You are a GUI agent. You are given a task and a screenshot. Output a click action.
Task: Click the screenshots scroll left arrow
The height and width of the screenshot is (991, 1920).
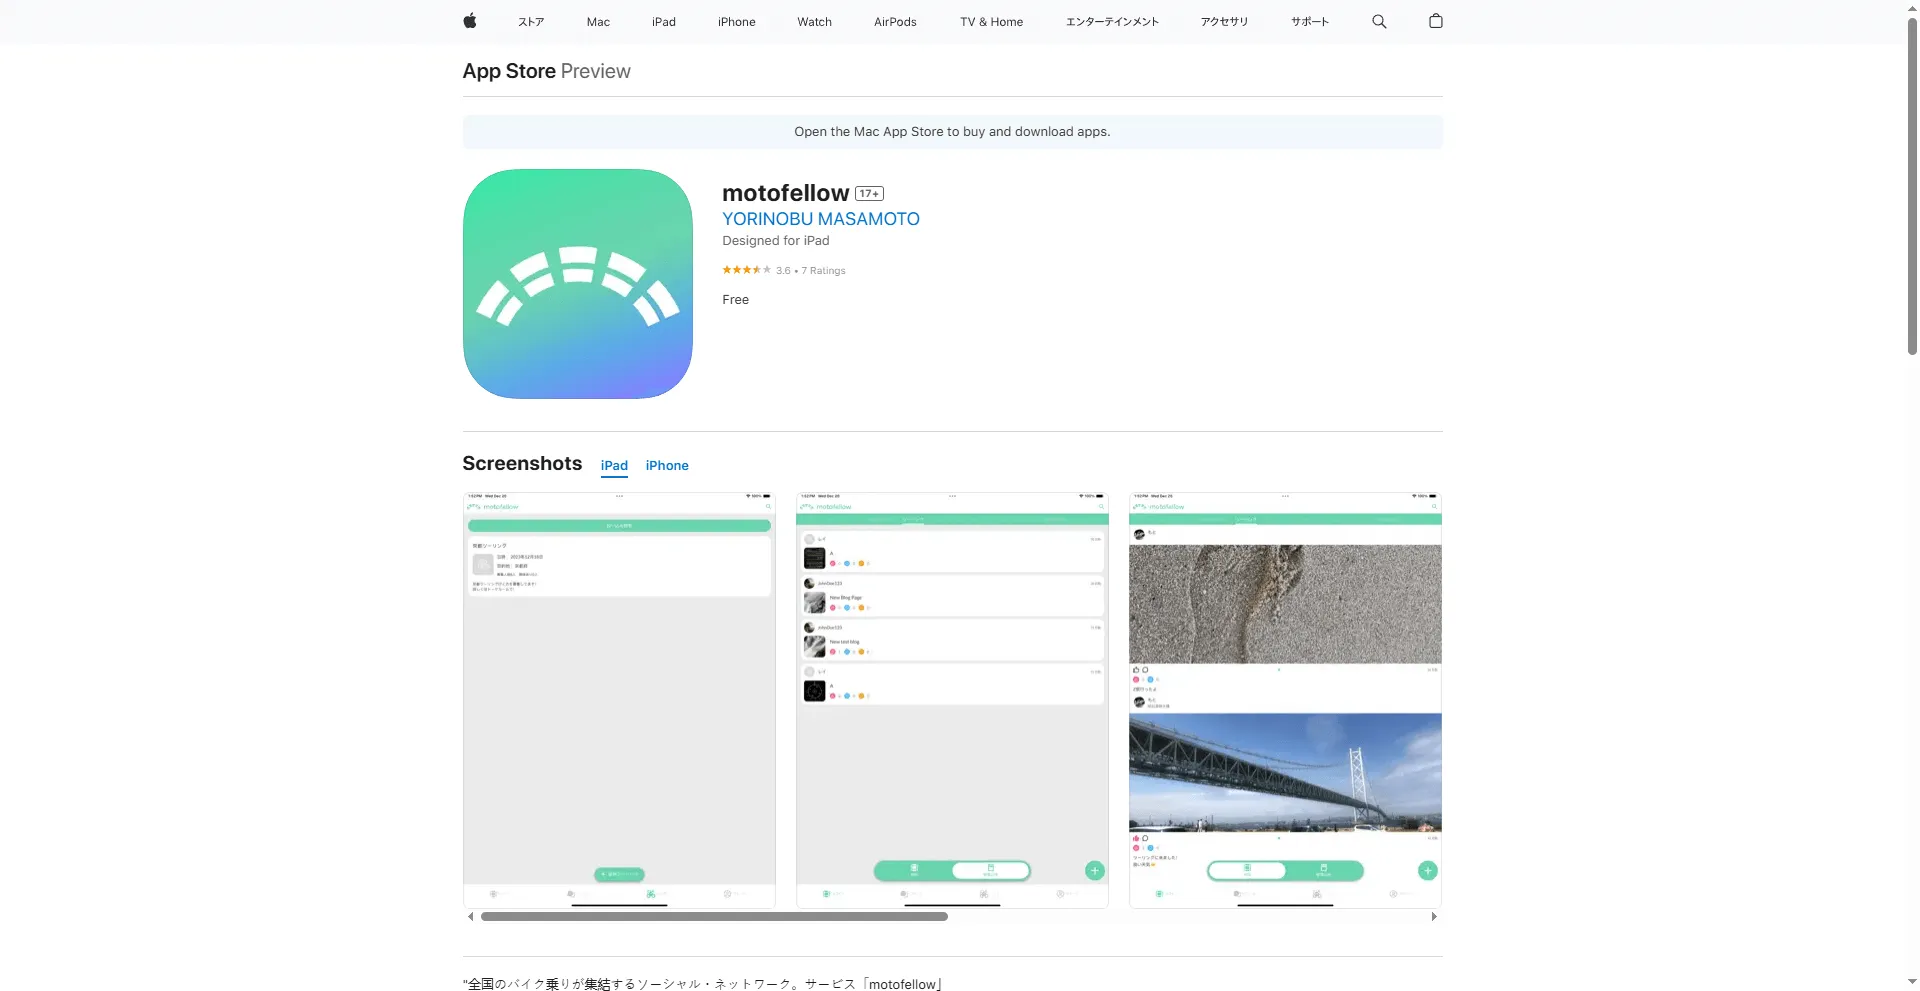click(470, 917)
